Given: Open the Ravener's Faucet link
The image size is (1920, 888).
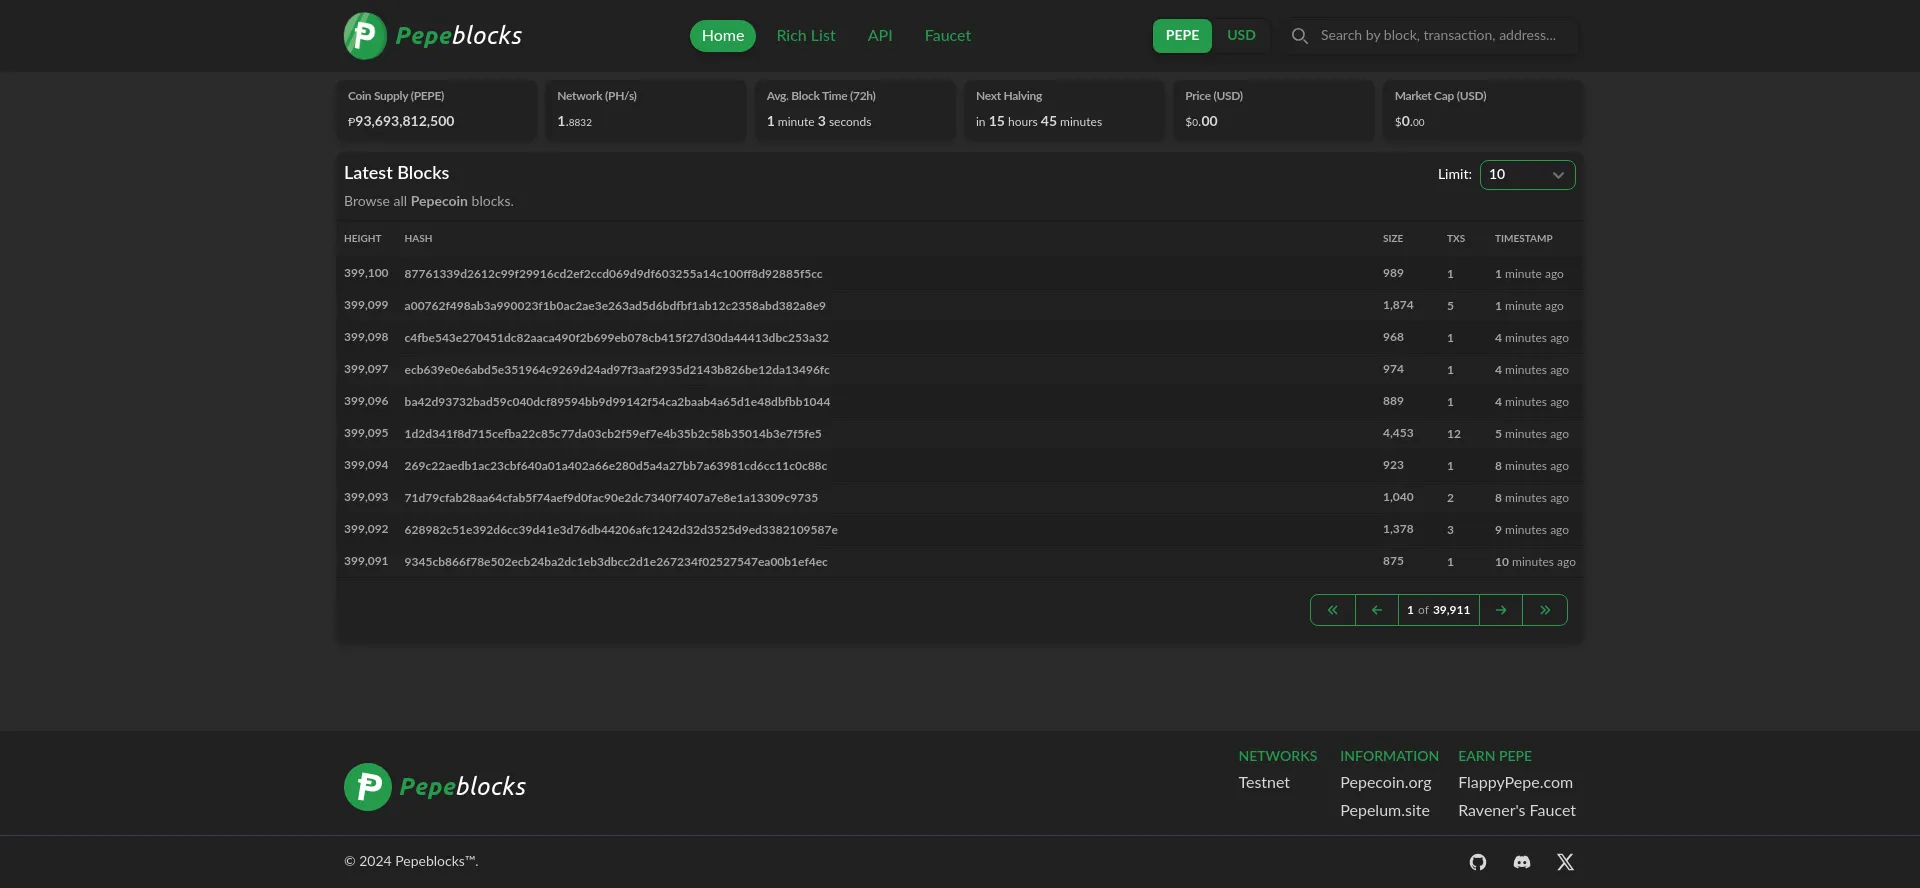Looking at the screenshot, I should pos(1517,811).
